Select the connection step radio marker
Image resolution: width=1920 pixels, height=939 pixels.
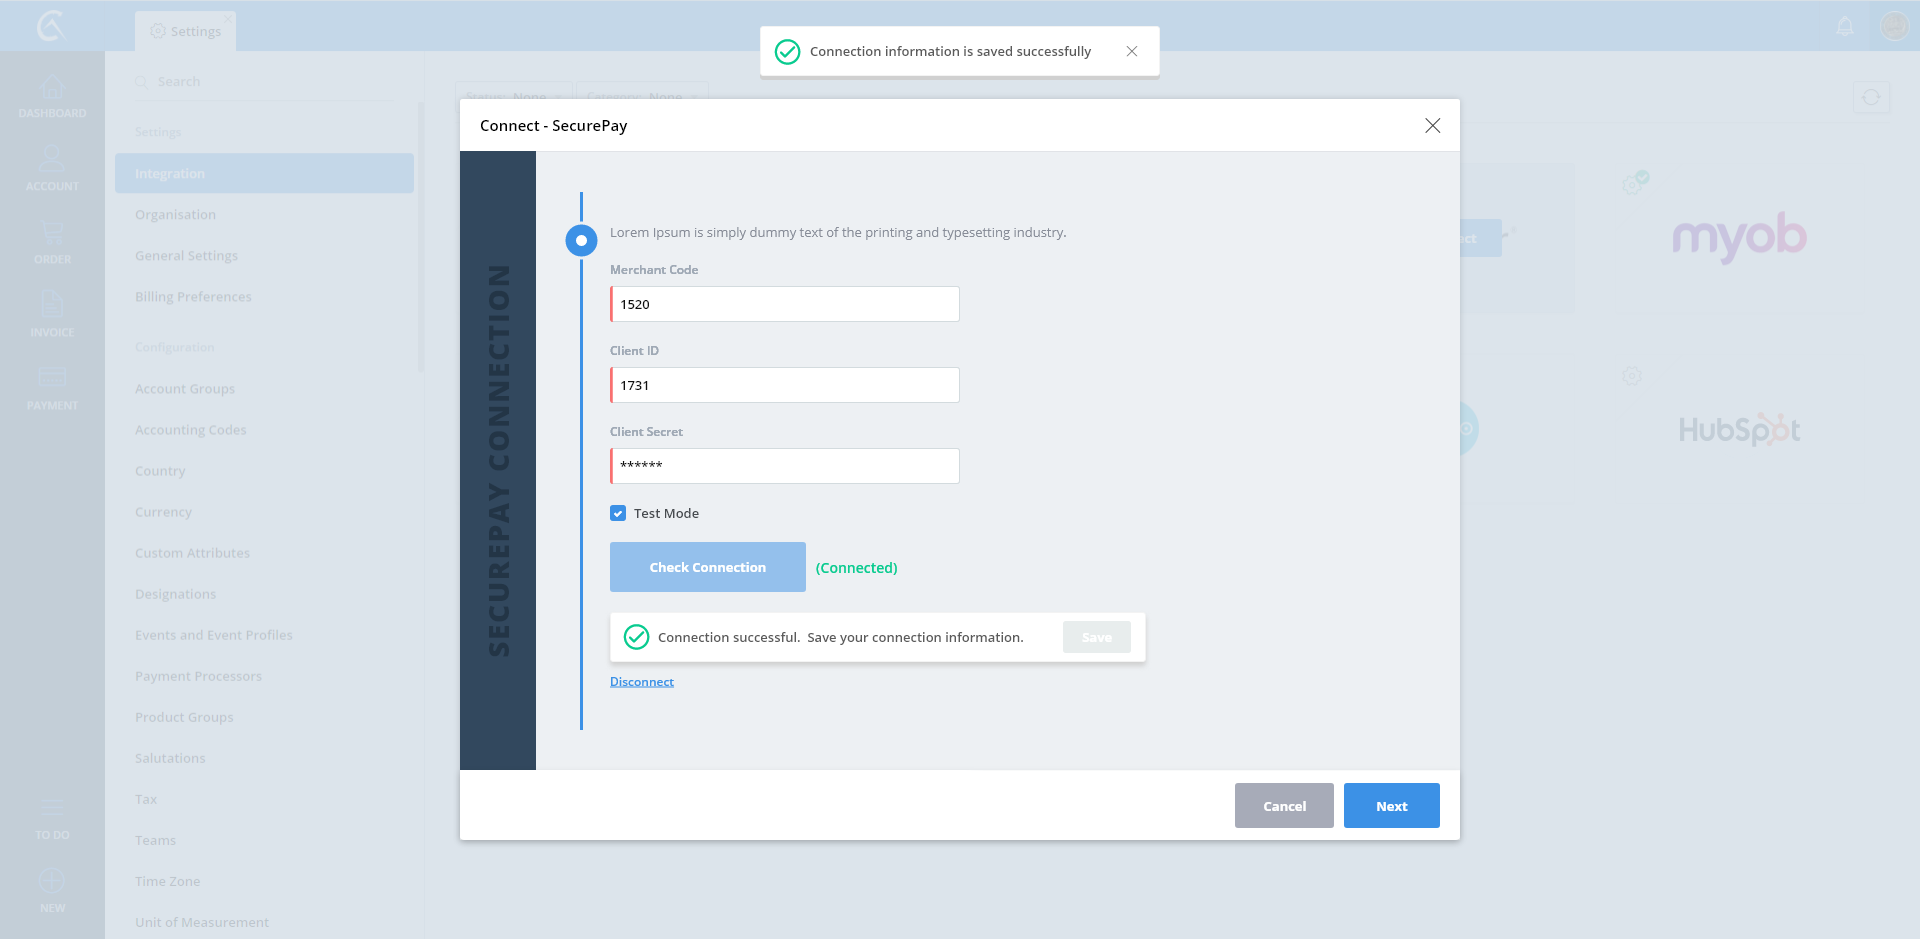[x=581, y=240]
